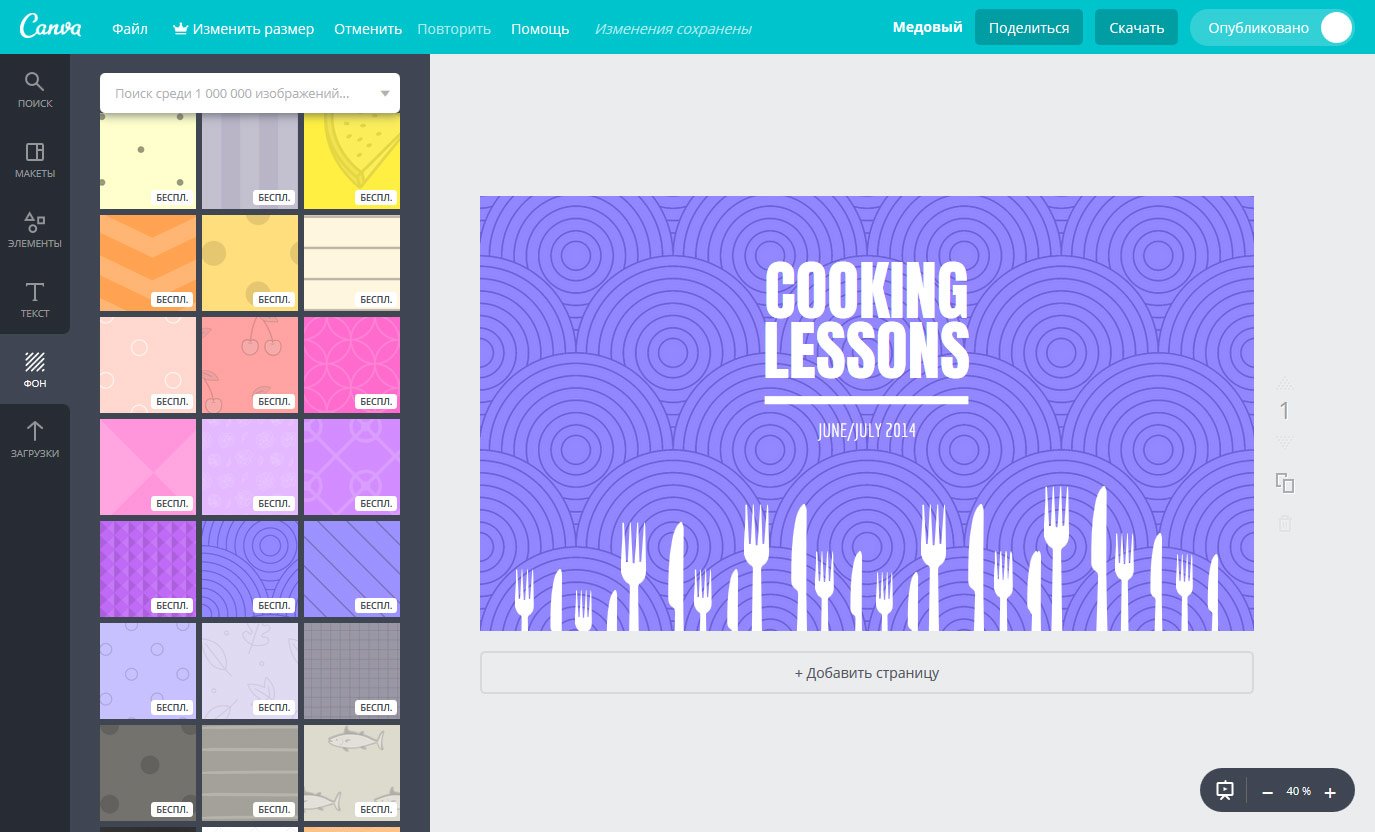Screen dimensions: 1375x832
Task: Delete page with trash icon
Action: (1285, 523)
